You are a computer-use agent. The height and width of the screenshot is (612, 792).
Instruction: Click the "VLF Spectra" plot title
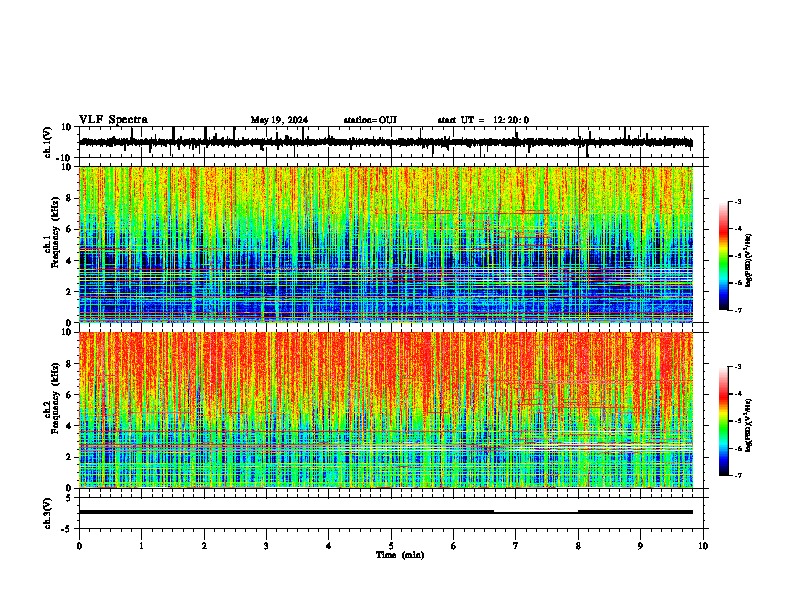coord(113,120)
